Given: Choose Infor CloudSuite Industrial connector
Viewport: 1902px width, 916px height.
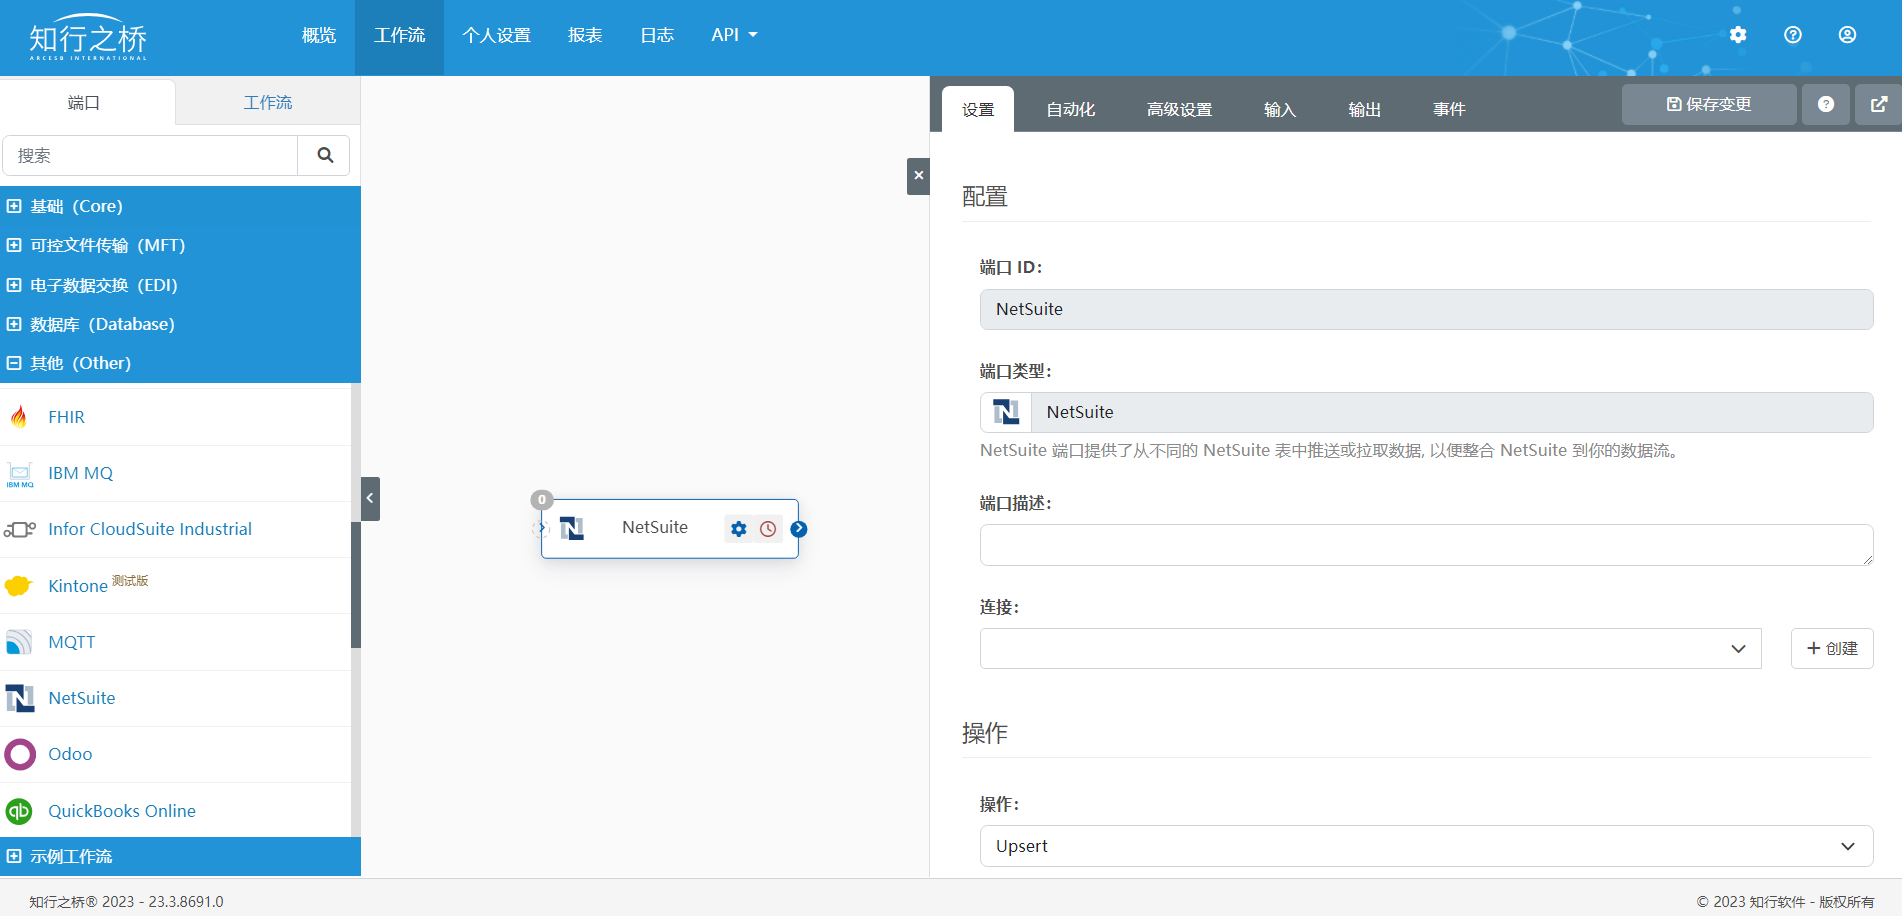Looking at the screenshot, I should [x=175, y=529].
